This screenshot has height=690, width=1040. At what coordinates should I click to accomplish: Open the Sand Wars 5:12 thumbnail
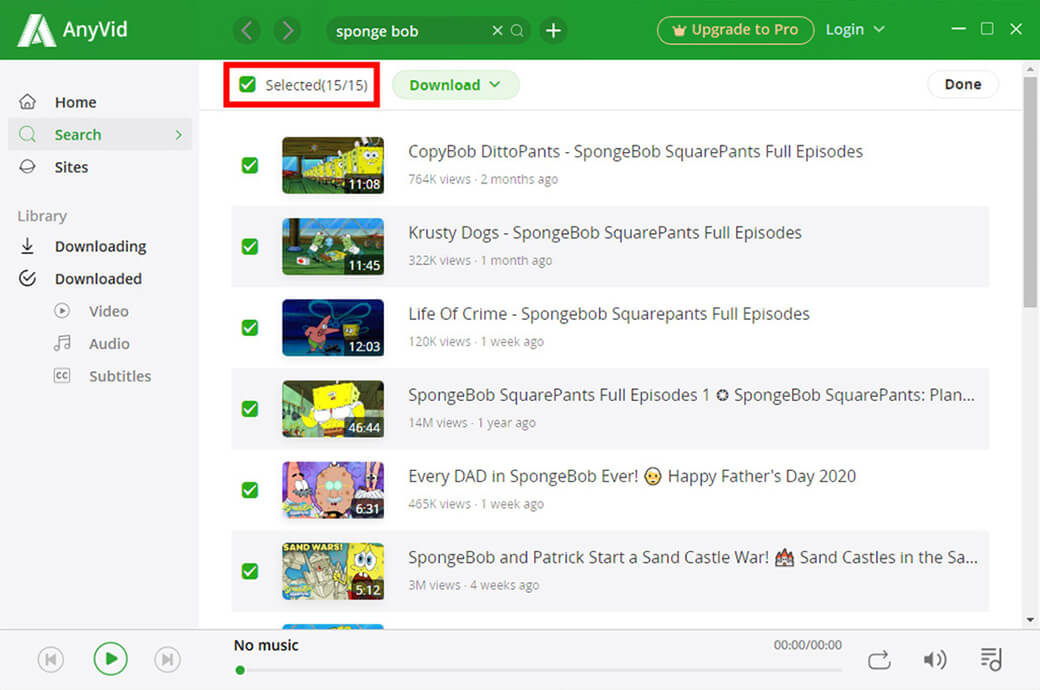click(x=333, y=571)
